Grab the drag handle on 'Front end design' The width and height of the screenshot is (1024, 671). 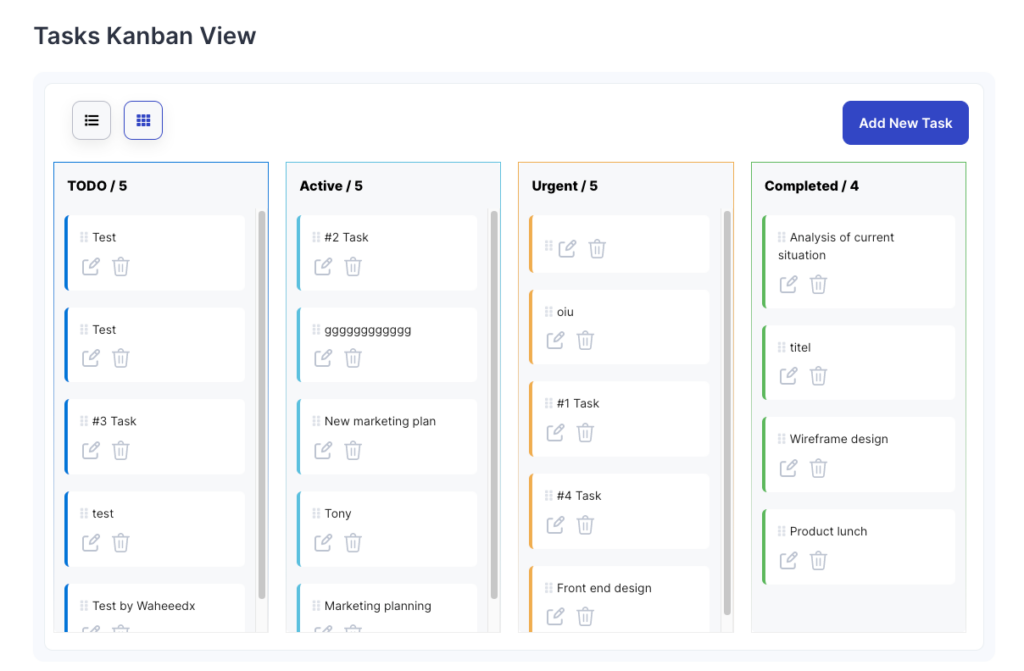point(548,588)
